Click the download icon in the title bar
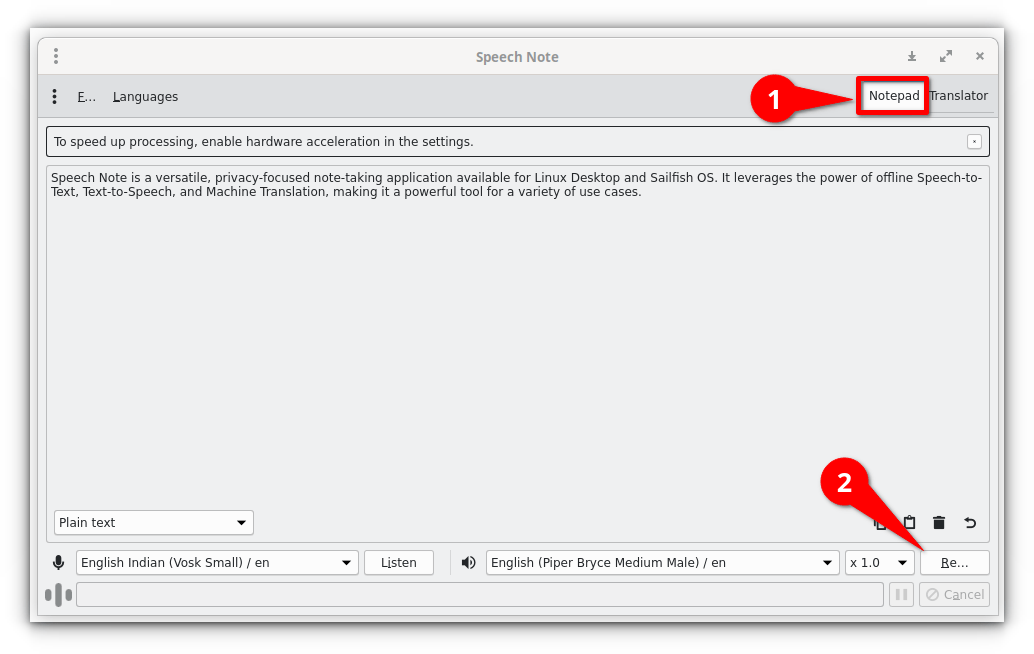Viewport: 1034px width, 654px height. (913, 56)
